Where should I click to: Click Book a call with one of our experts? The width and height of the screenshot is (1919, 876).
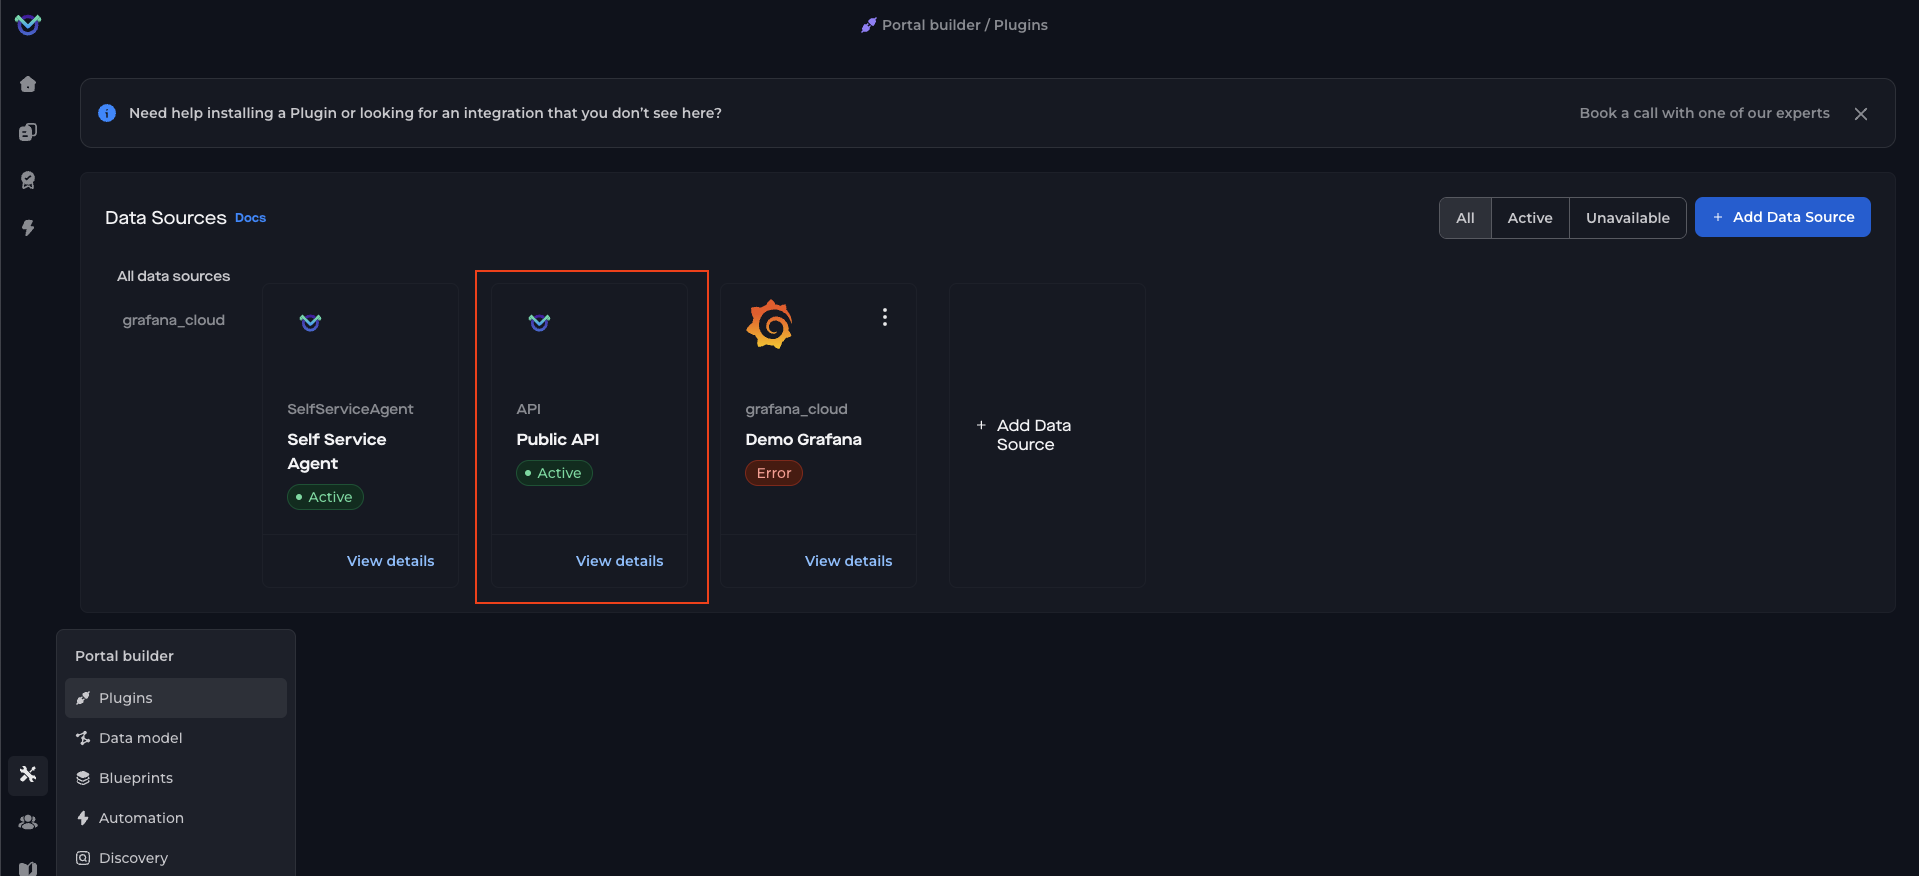click(x=1704, y=113)
